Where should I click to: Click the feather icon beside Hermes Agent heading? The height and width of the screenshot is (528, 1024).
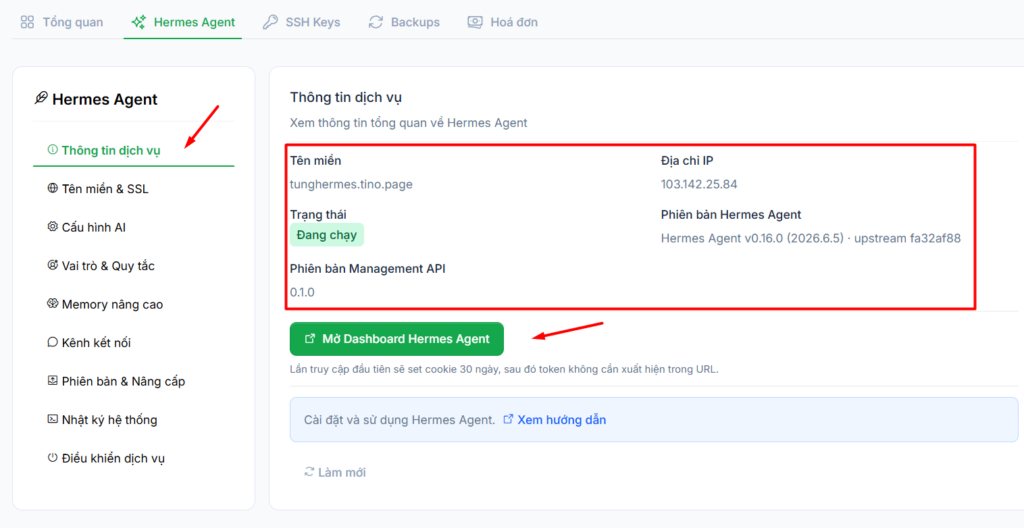click(40, 99)
